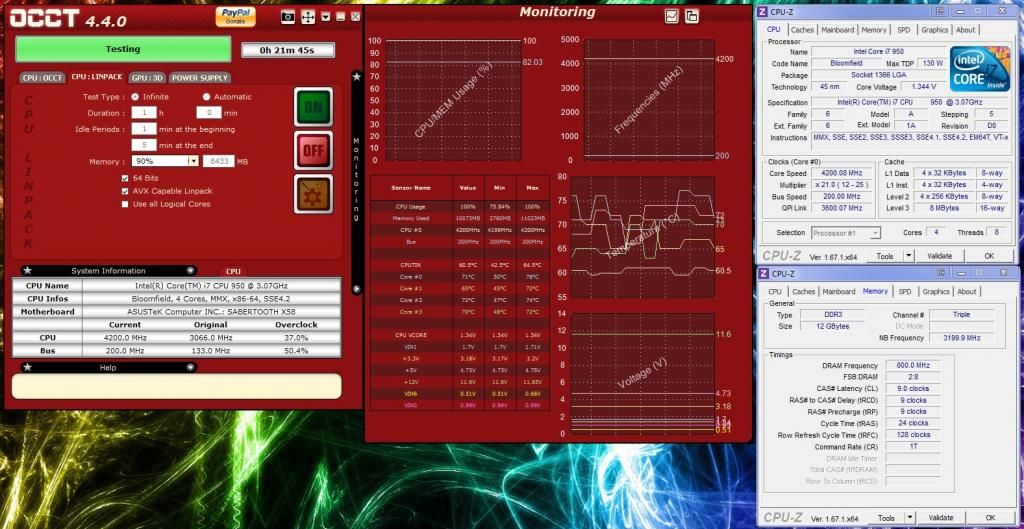The height and width of the screenshot is (529, 1024).
Task: Click the round arrow below the Monitoring sidebar
Action: 357,288
